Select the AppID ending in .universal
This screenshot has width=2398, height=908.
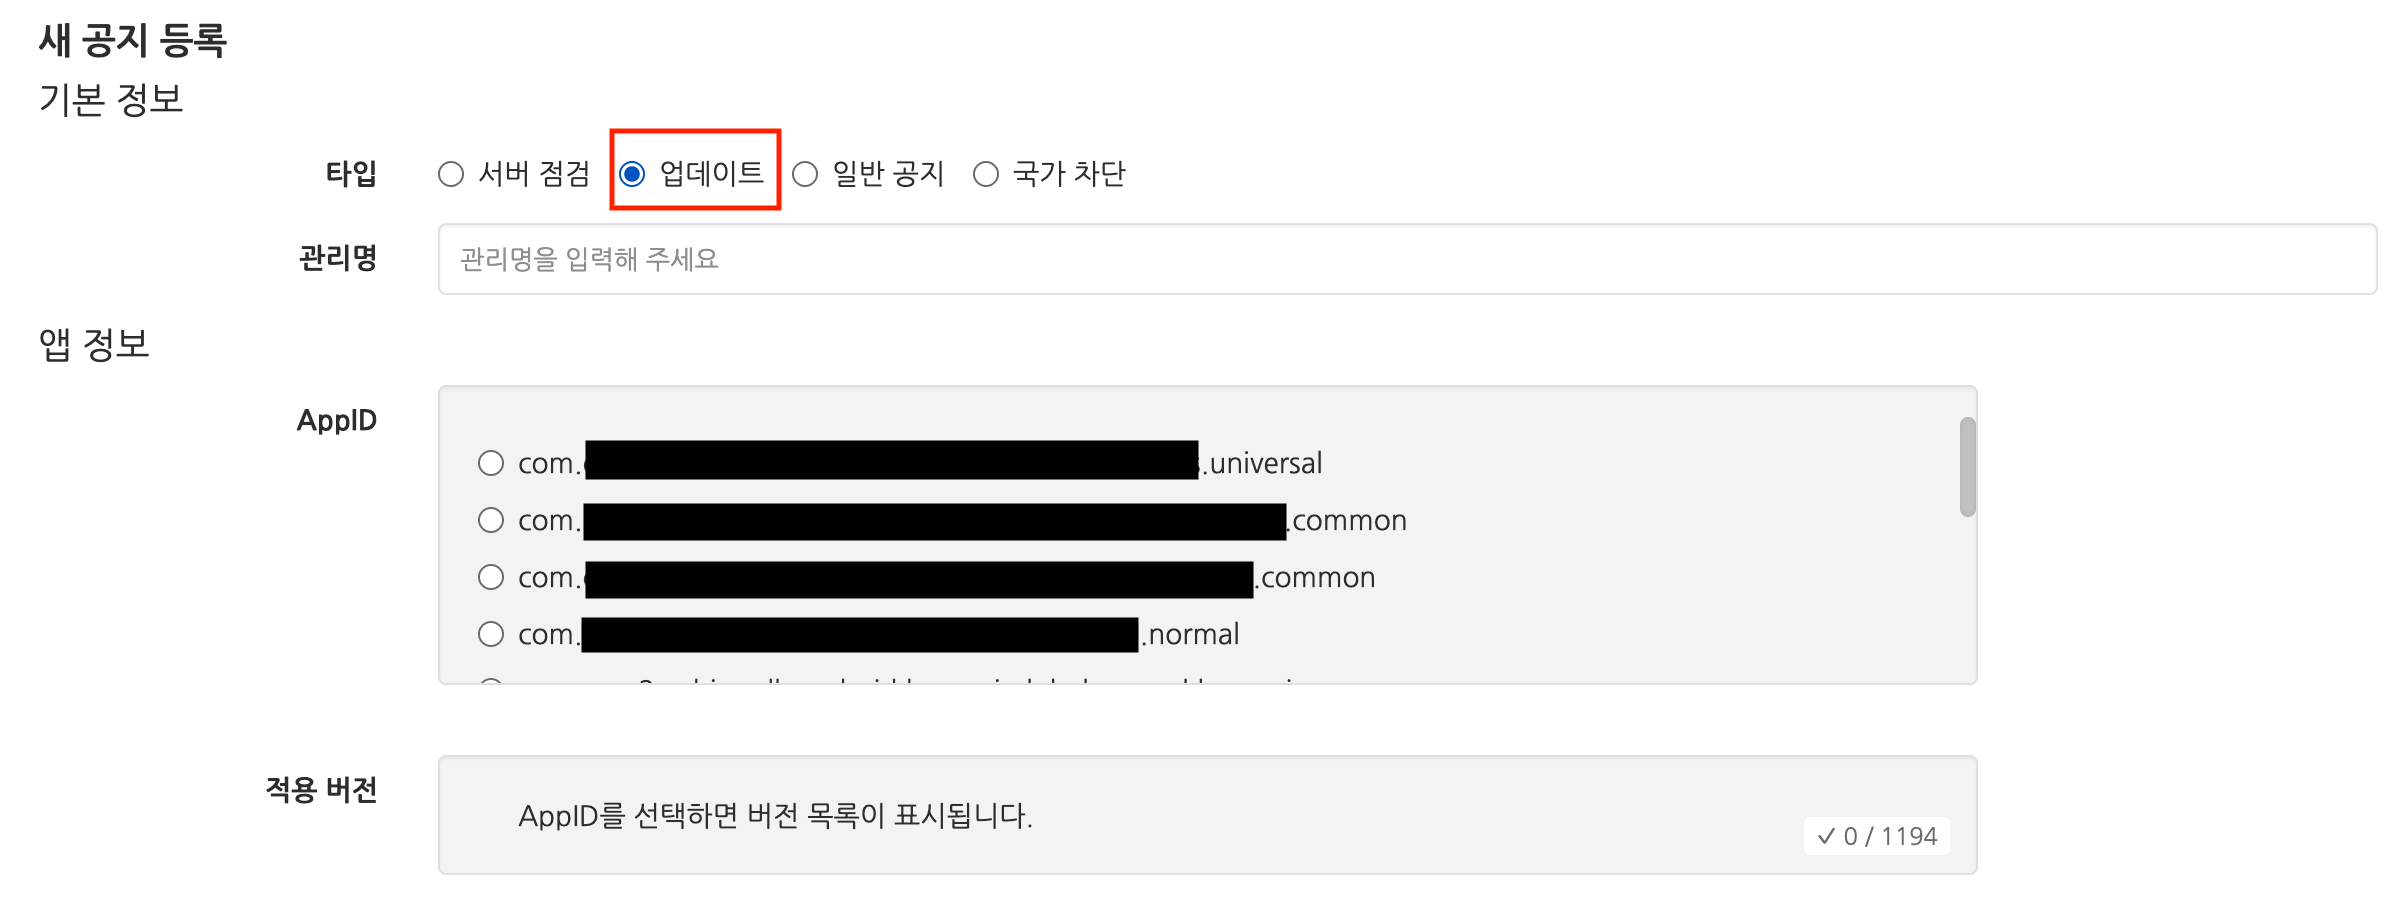[491, 463]
